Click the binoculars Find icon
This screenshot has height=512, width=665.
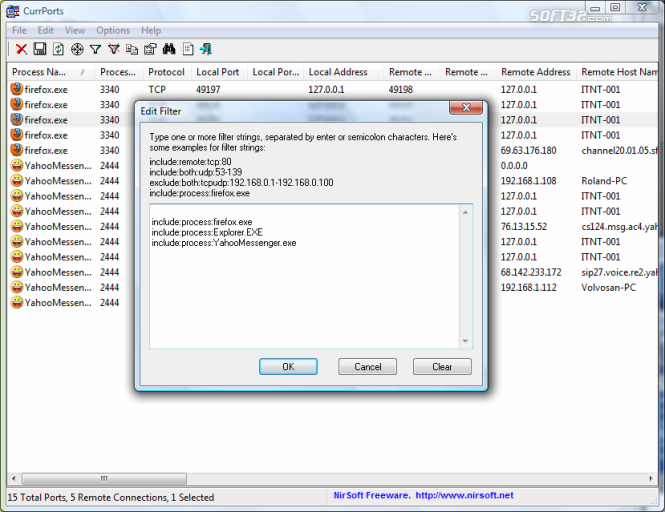169,49
